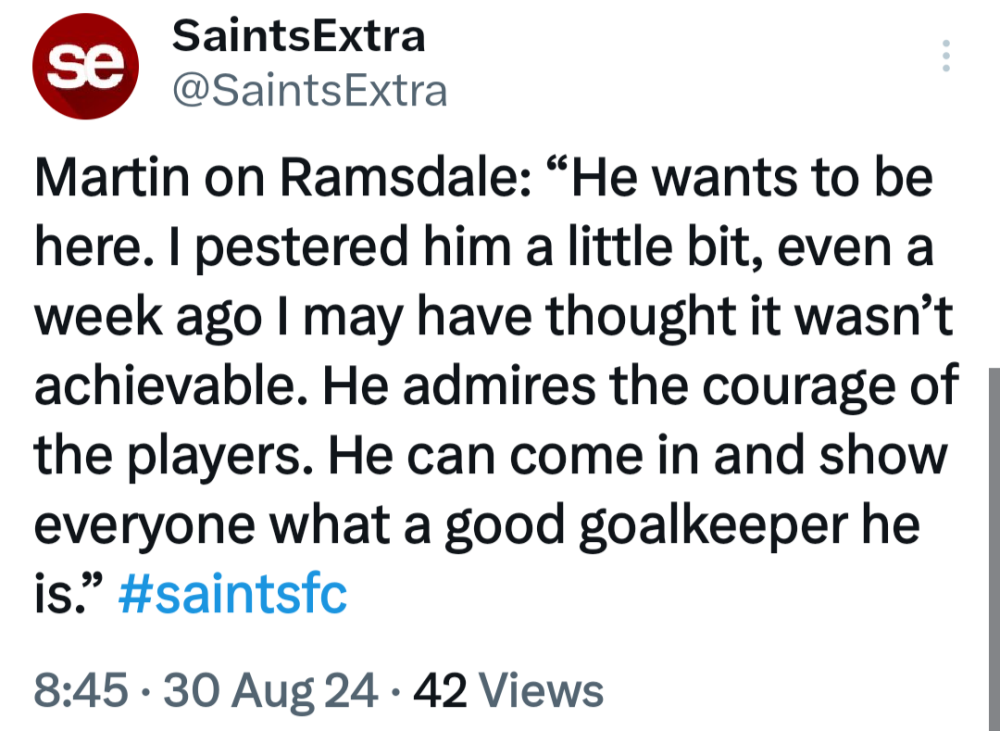Visit the @SaintsExtra handle profile
This screenshot has height=731, width=1000.
tap(310, 91)
